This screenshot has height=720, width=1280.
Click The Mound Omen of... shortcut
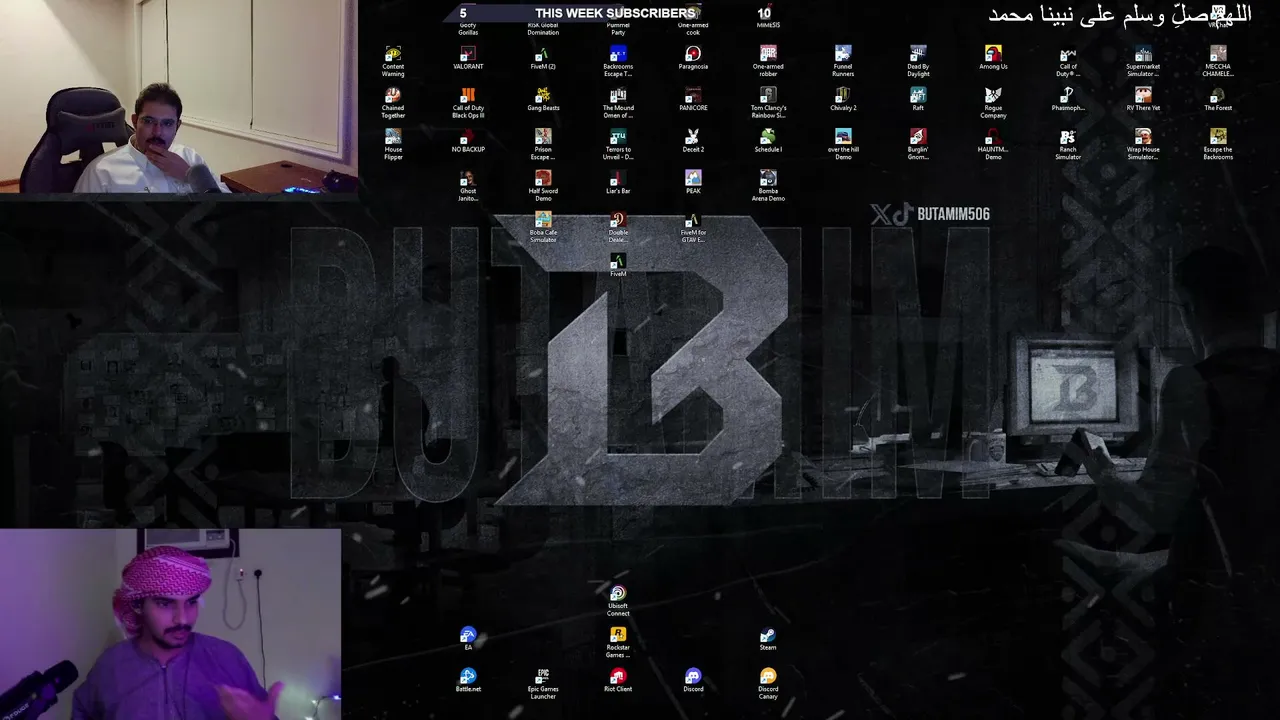click(618, 102)
